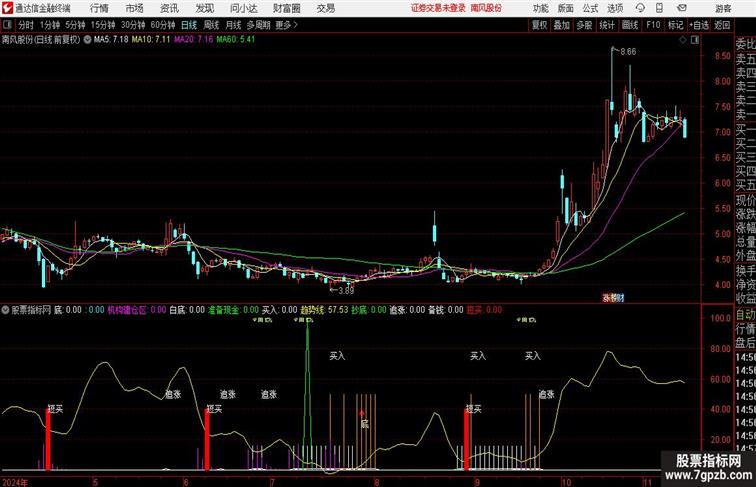This screenshot has width=756, height=487.
Task: Open the 财富圈 menu
Action: pos(286,8)
